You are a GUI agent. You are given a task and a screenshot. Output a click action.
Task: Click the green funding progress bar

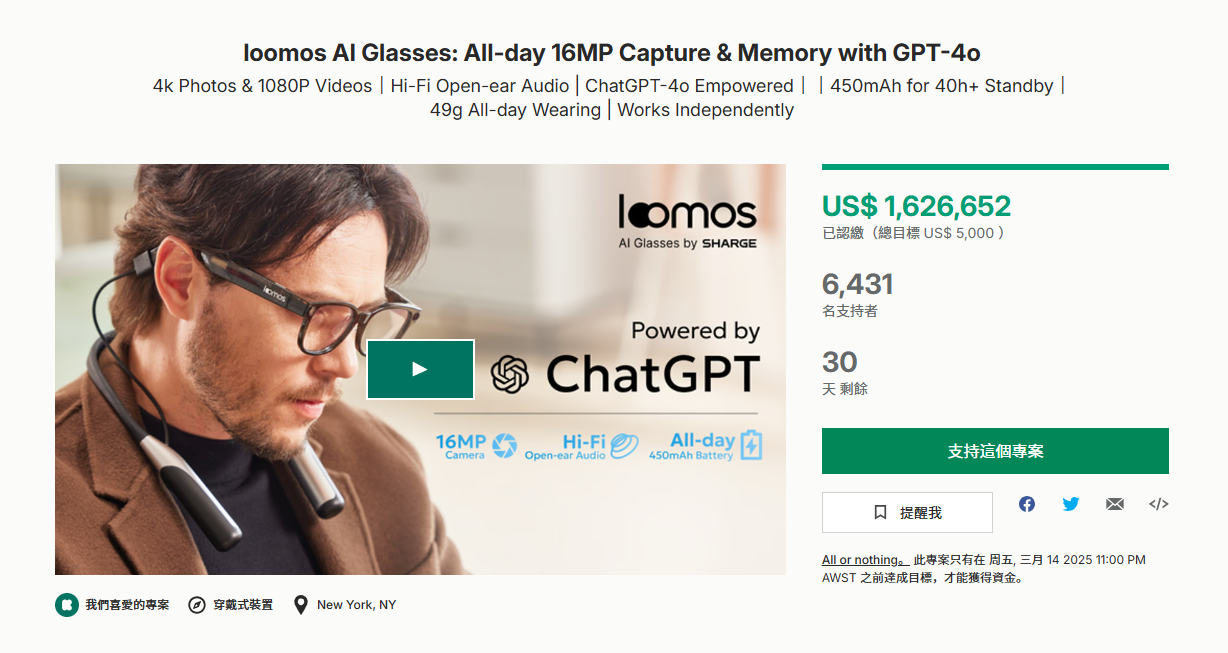click(x=995, y=167)
